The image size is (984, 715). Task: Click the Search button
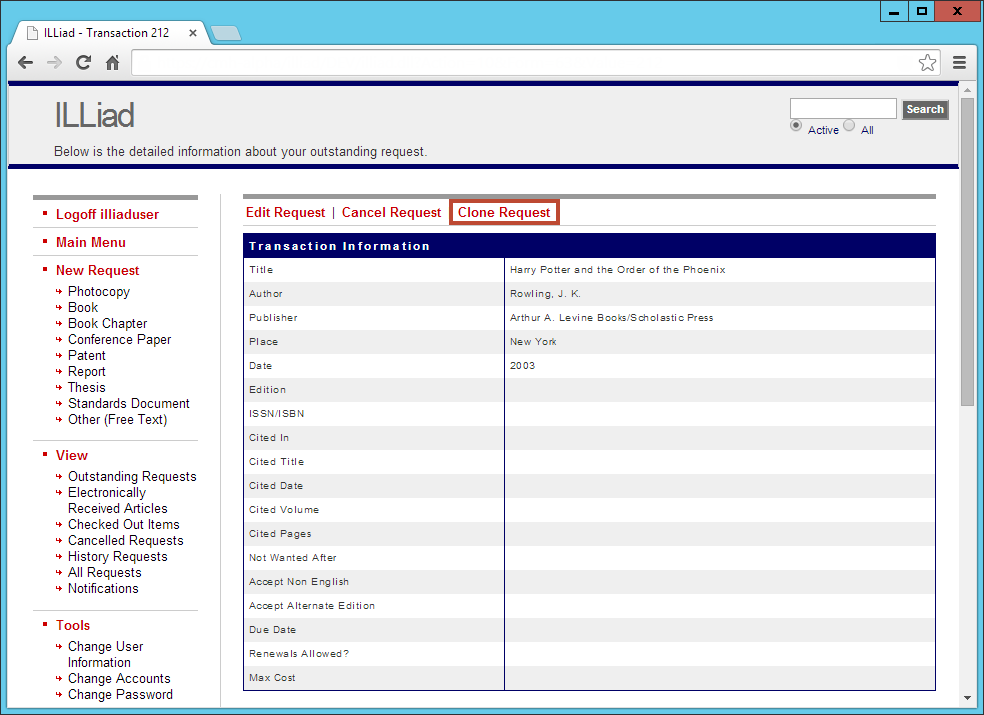[x=924, y=109]
